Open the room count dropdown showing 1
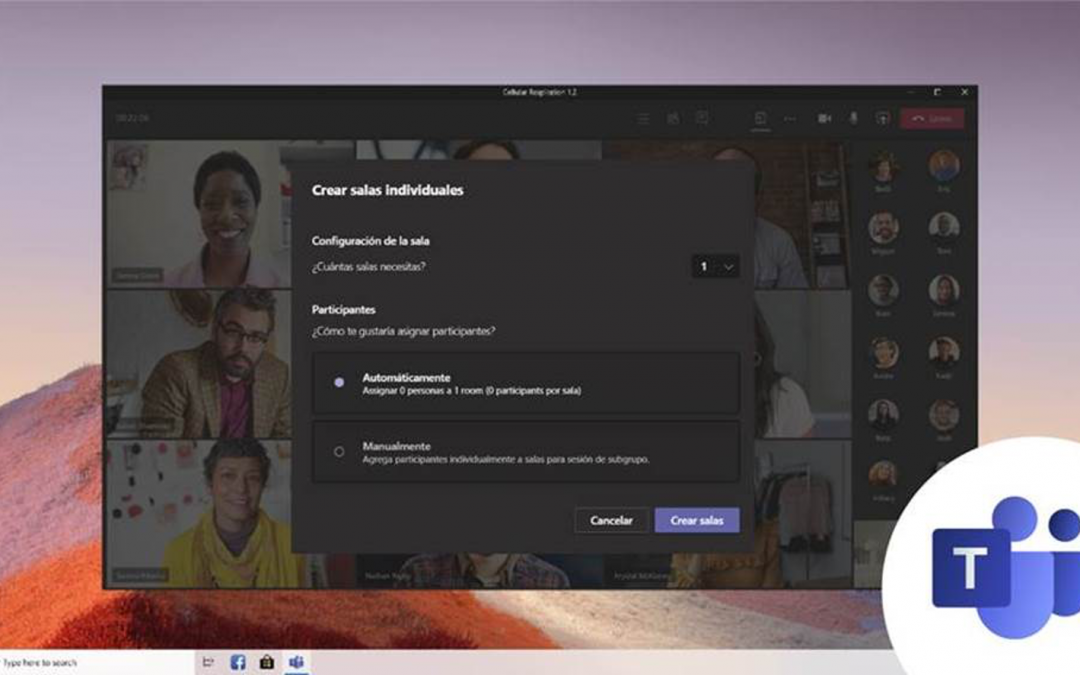 click(715, 267)
